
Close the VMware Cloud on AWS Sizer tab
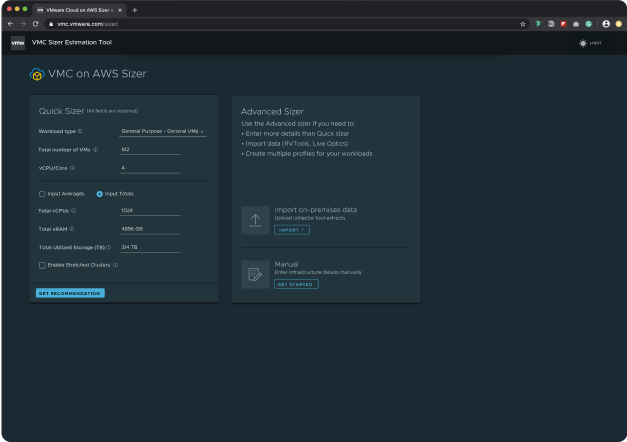coord(120,10)
